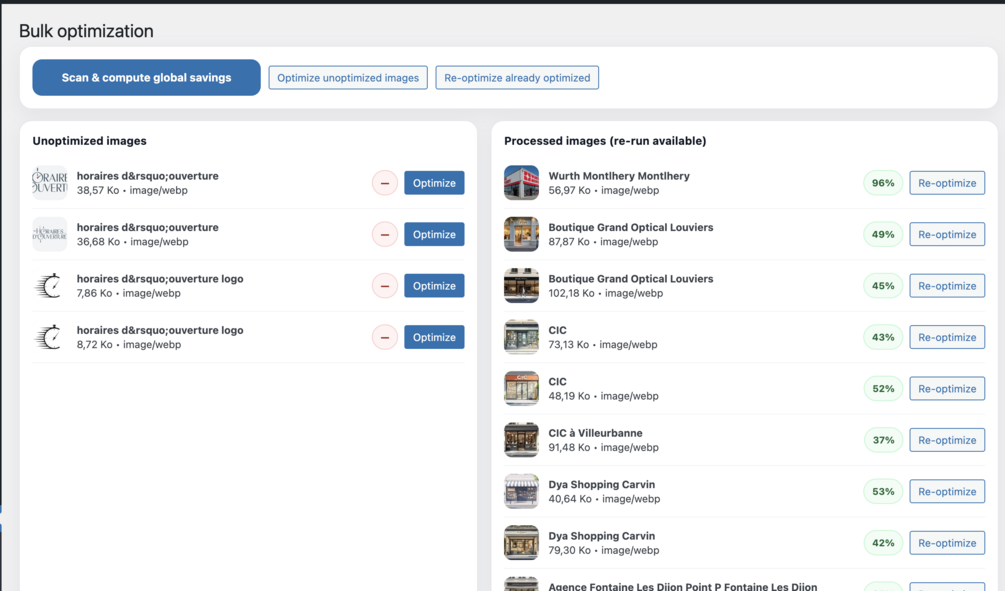Click the 45% savings badge
This screenshot has height=591, width=1005.
click(883, 286)
